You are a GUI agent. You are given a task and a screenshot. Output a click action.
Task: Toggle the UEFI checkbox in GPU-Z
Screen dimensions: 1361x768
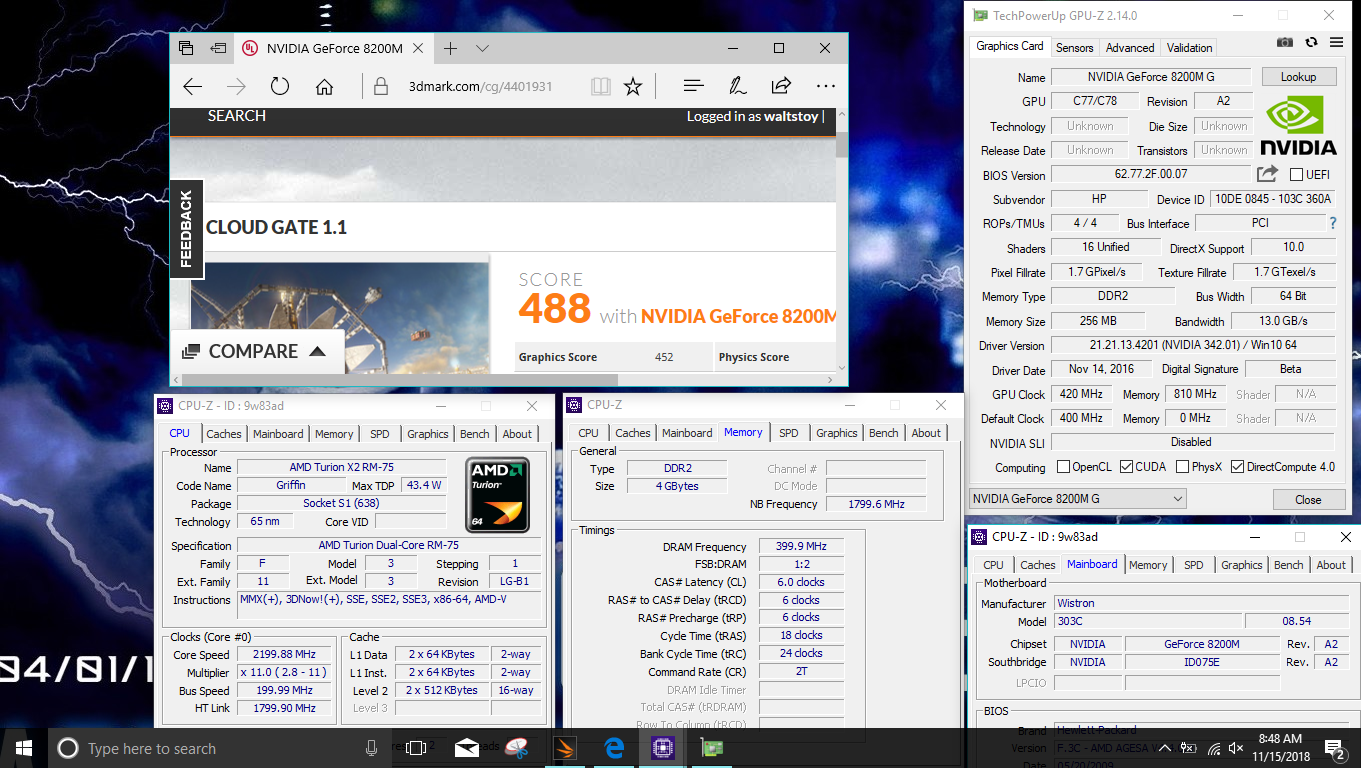click(1296, 175)
